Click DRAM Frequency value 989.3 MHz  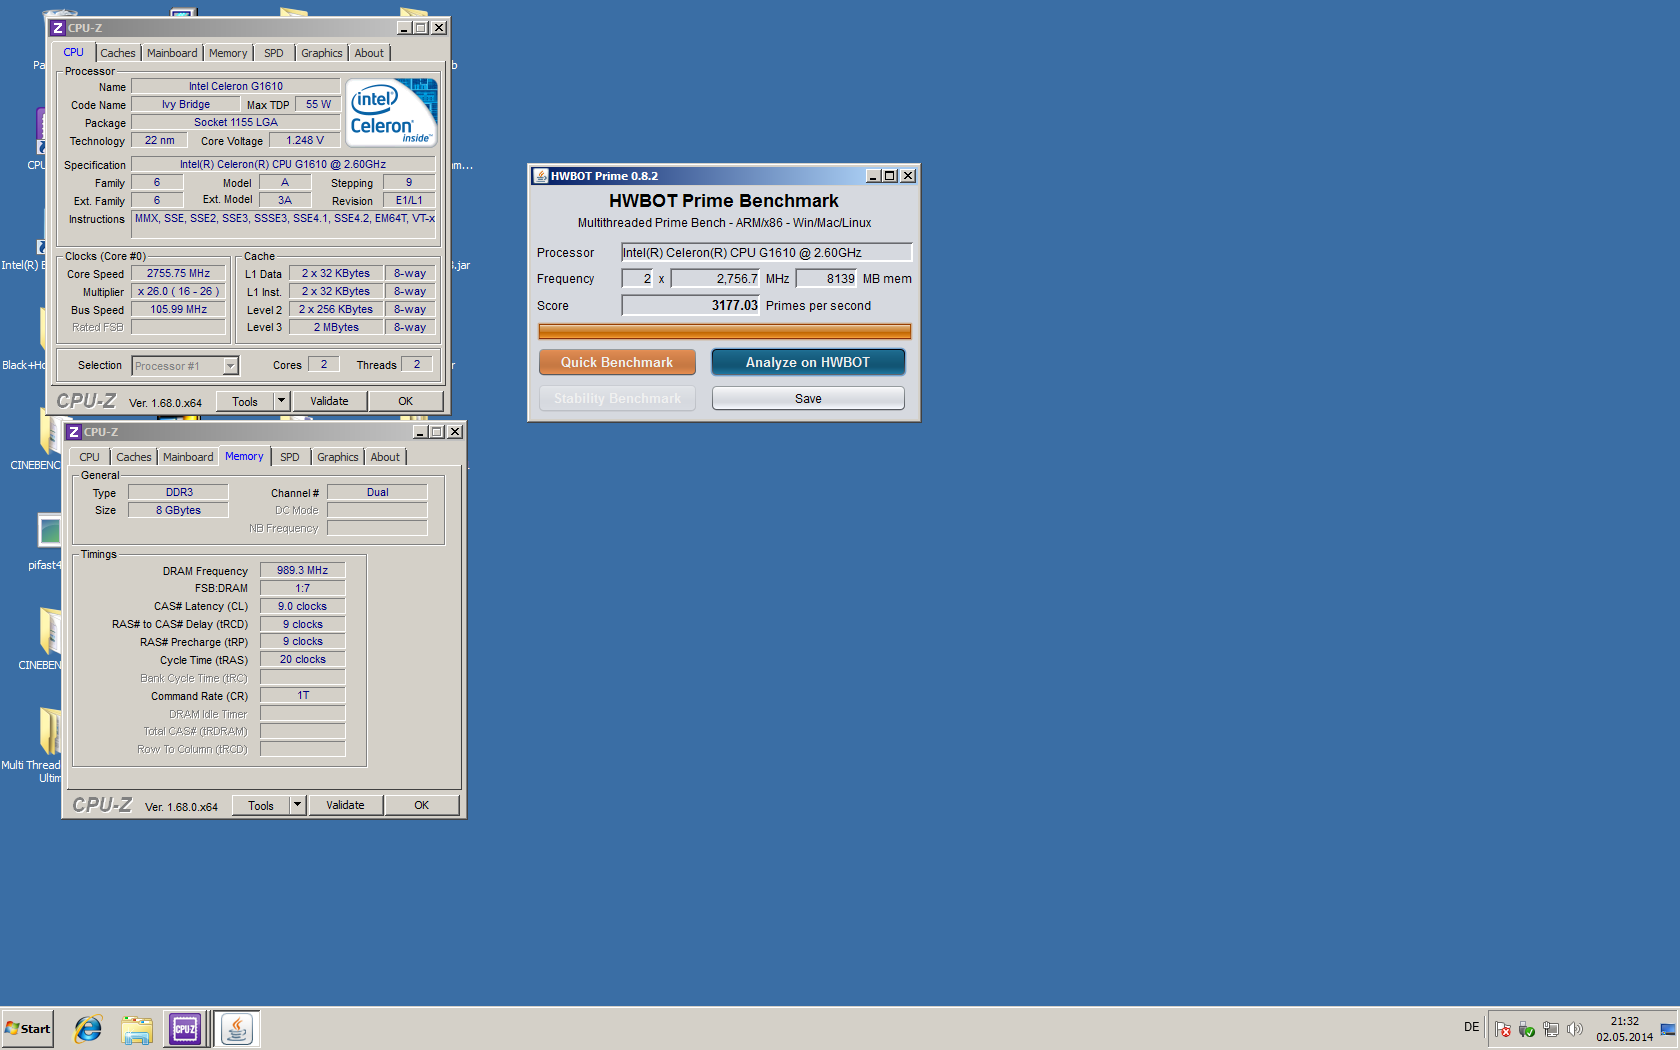[x=302, y=570]
